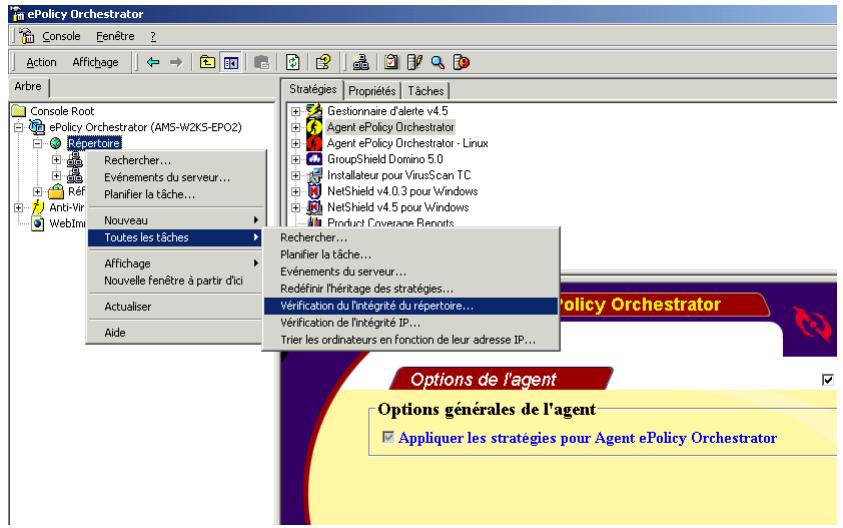Collapse the ePolicy Orchestrator (AMS-W2KS-EPO2) node
Viewport: 843px width, 528px height.
click(x=19, y=127)
